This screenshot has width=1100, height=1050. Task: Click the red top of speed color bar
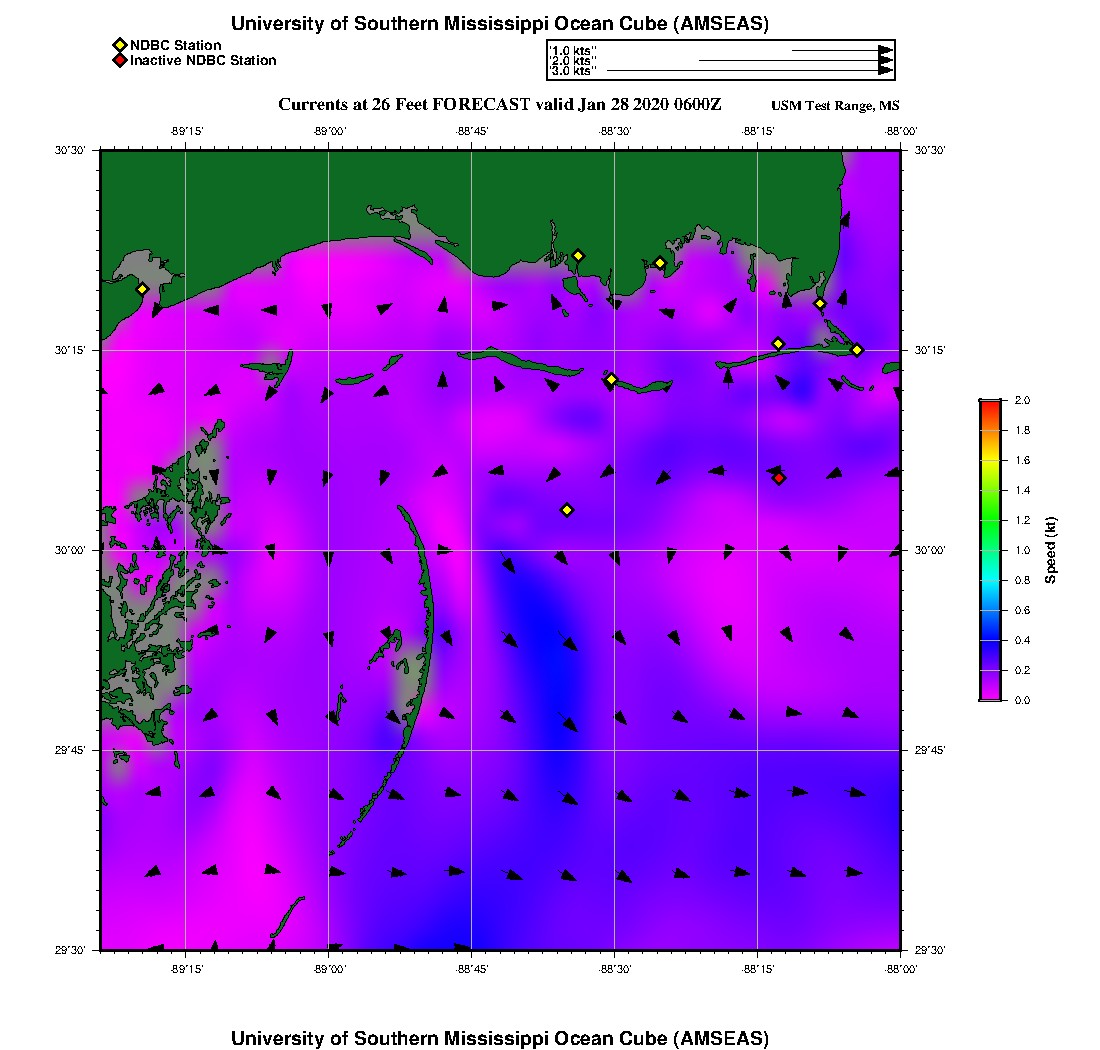tap(989, 405)
